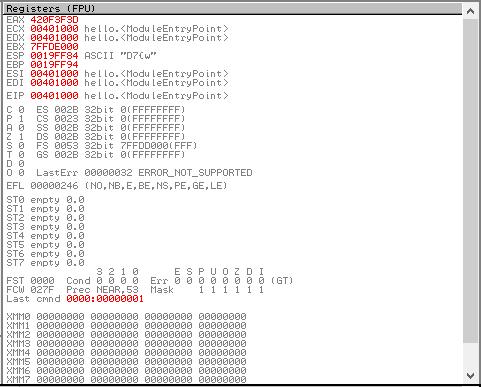Click the (GT) FPU condition text

tap(282, 281)
